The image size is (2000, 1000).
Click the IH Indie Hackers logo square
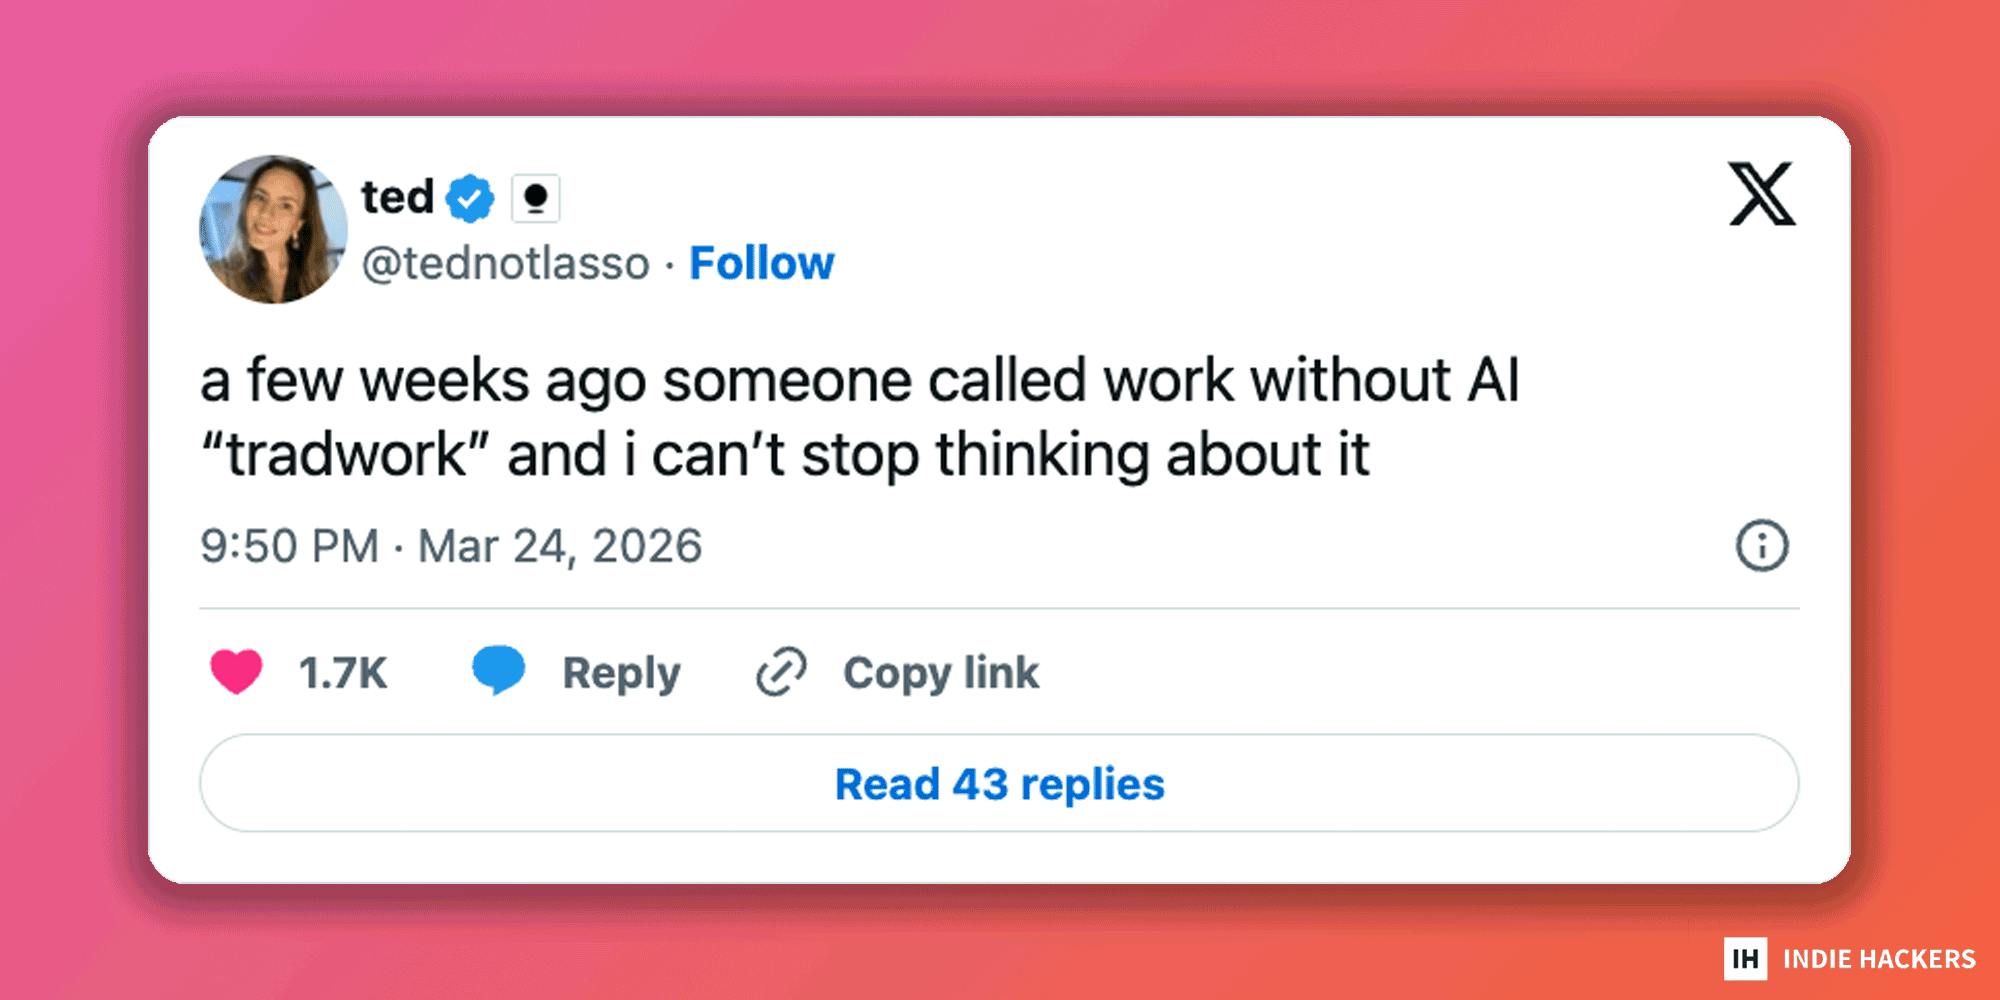pos(1745,958)
